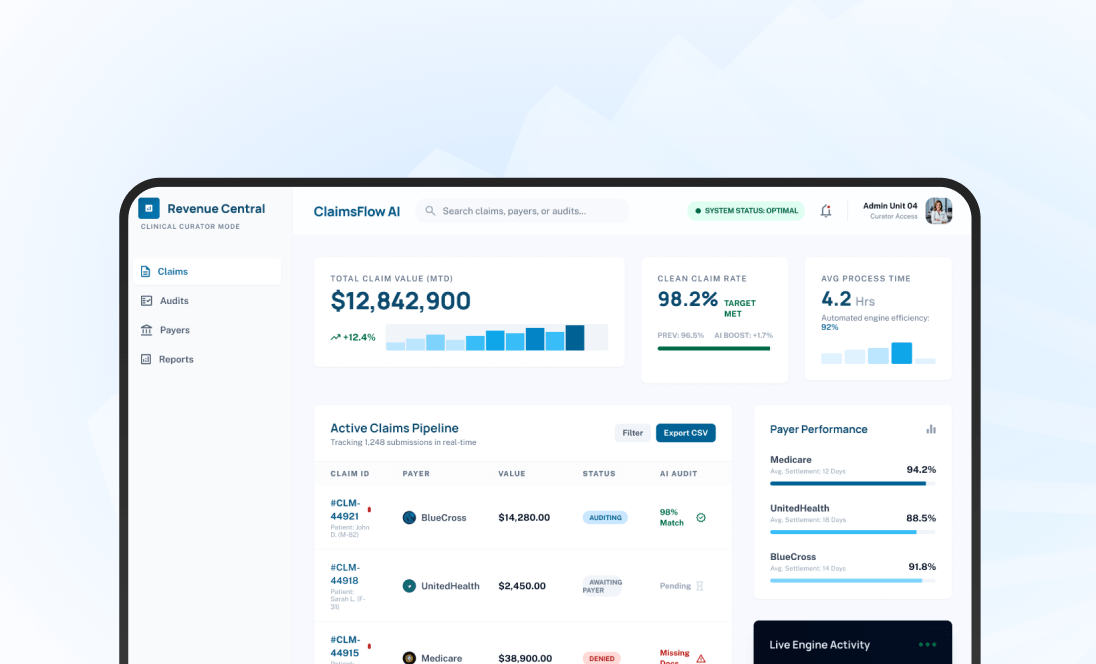Navigate to the Claims section
The width and height of the screenshot is (1096, 664).
pos(172,270)
